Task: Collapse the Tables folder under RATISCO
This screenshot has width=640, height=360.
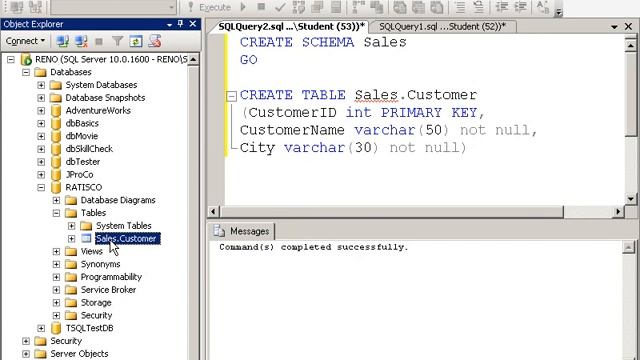Action: coord(56,213)
